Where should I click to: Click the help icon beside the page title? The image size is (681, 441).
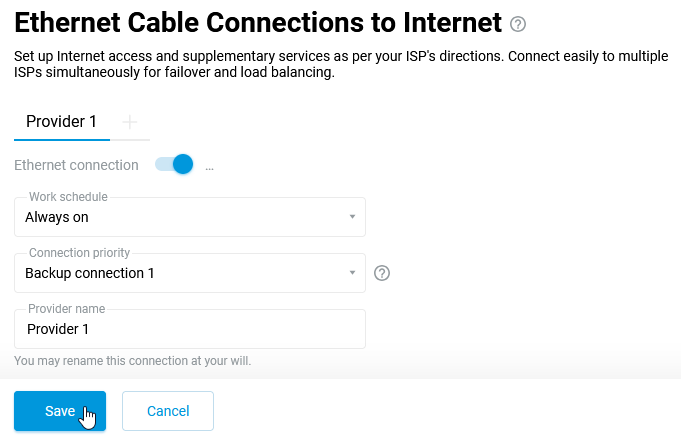(x=517, y=24)
